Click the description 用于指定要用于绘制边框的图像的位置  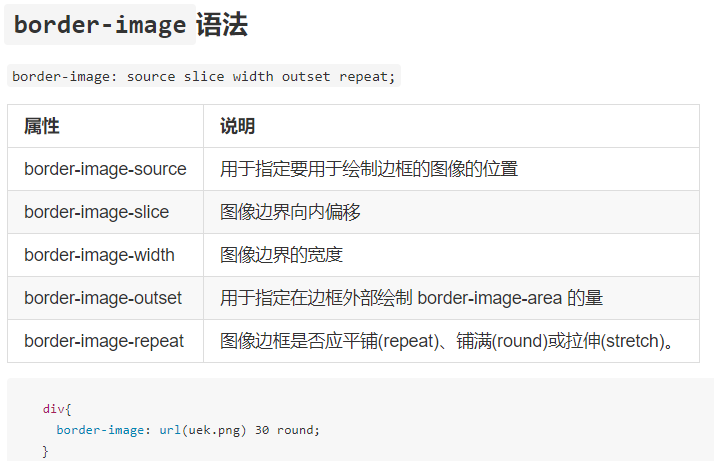369,169
